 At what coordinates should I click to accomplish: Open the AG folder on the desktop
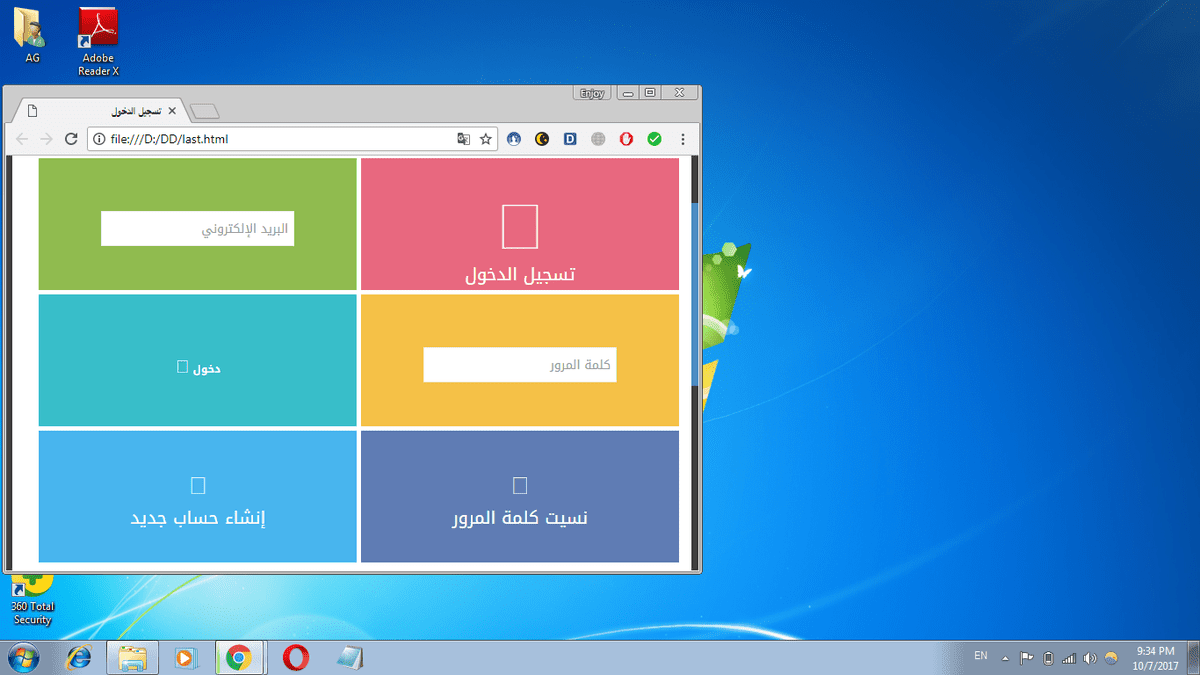coord(32,34)
